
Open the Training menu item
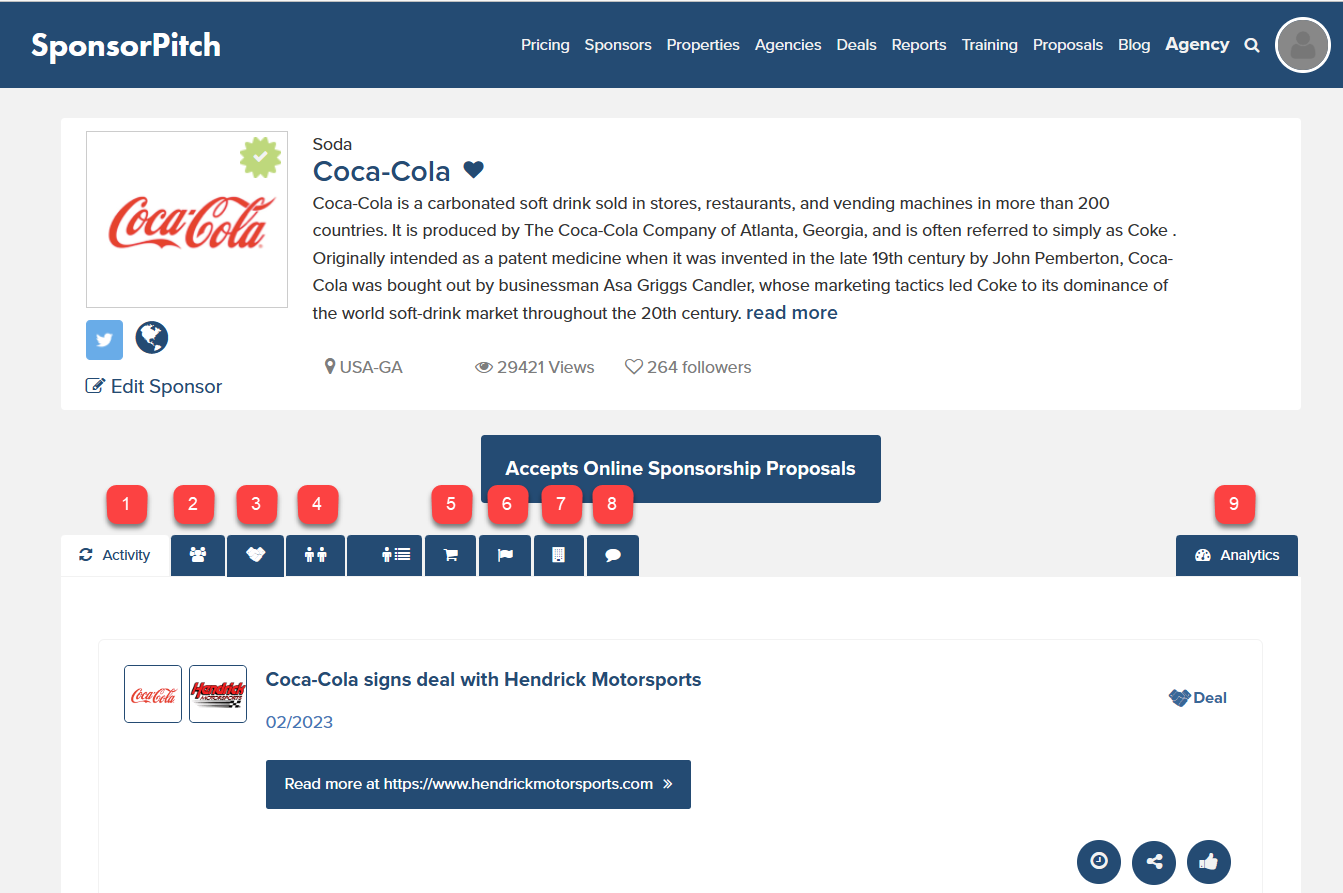point(990,45)
